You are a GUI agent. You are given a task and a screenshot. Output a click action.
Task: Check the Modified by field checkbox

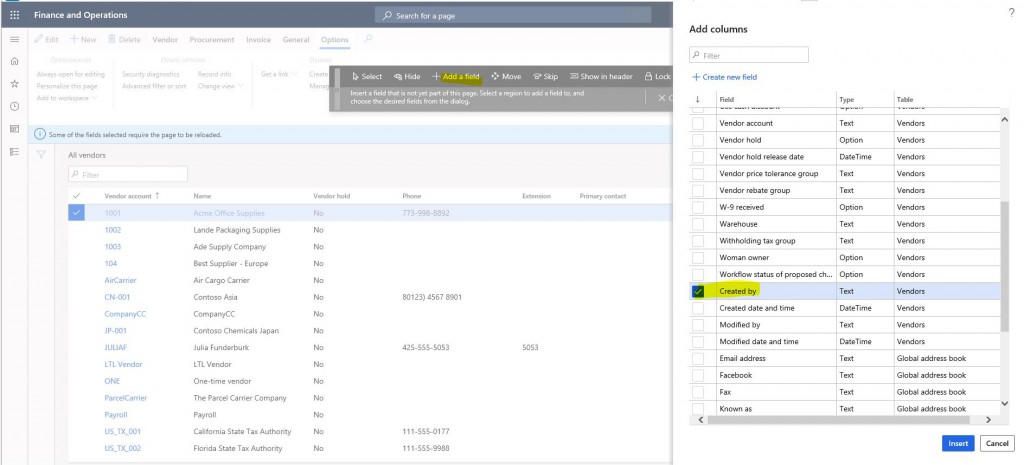[698, 325]
